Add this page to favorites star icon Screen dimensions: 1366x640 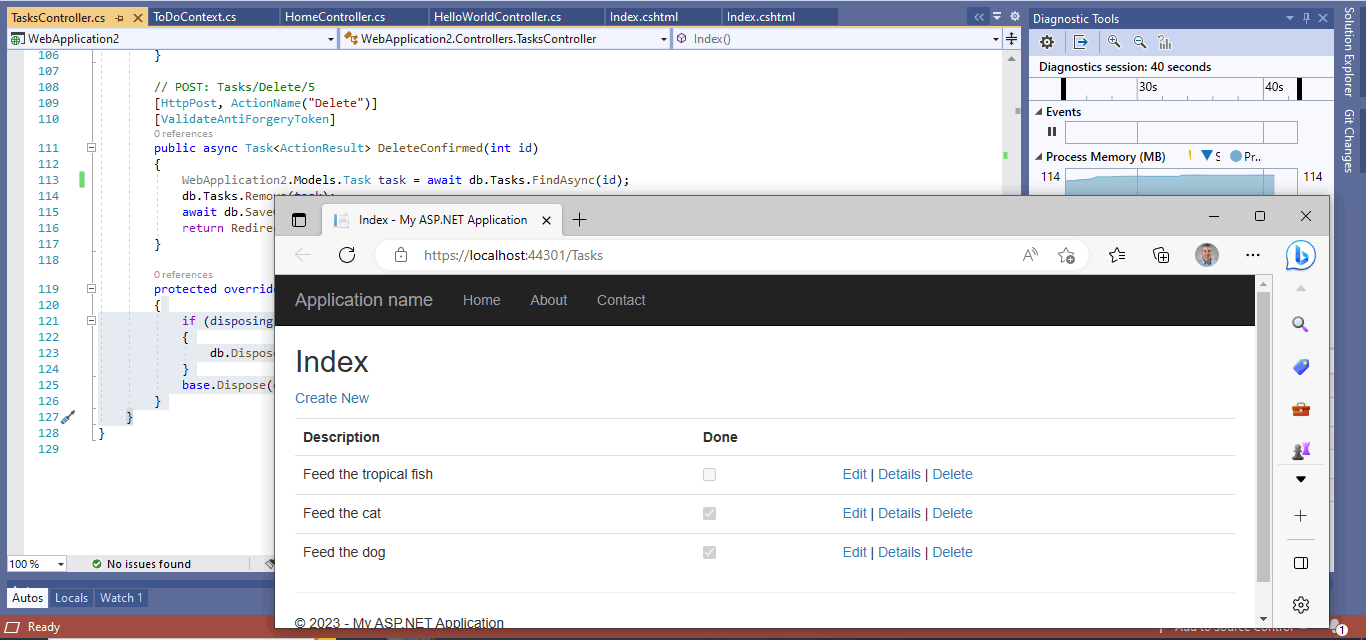coord(1067,255)
